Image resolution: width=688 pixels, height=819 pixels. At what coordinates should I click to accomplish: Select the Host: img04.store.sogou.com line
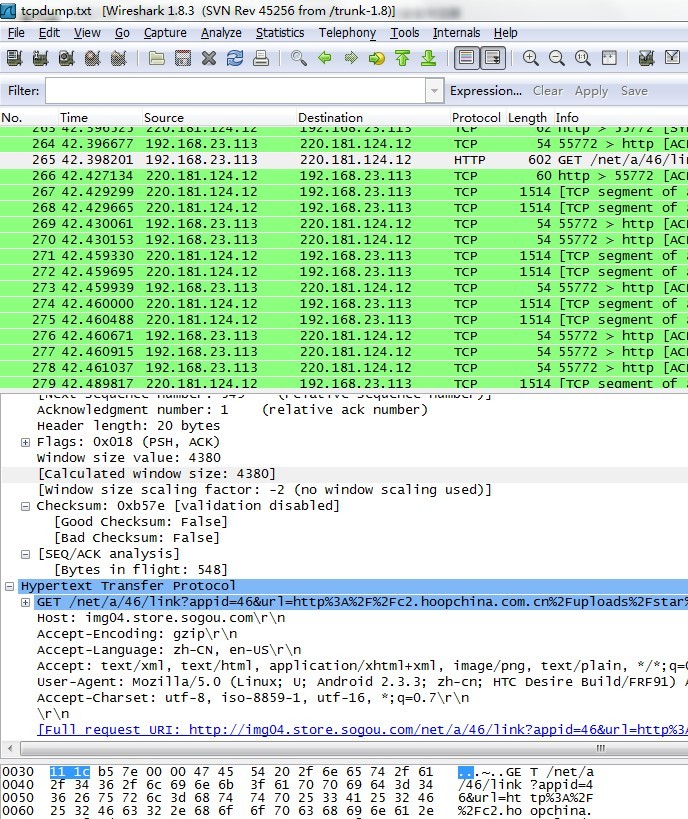coord(161,618)
